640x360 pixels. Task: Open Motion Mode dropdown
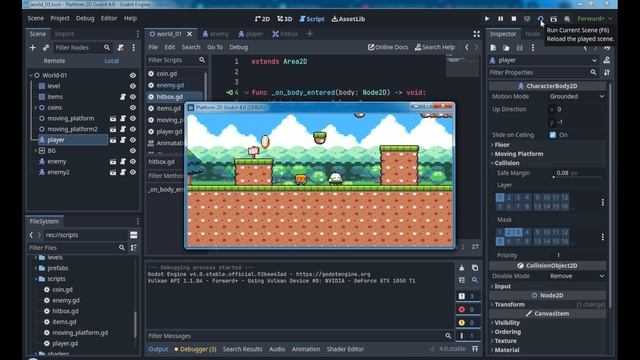[x=577, y=96]
